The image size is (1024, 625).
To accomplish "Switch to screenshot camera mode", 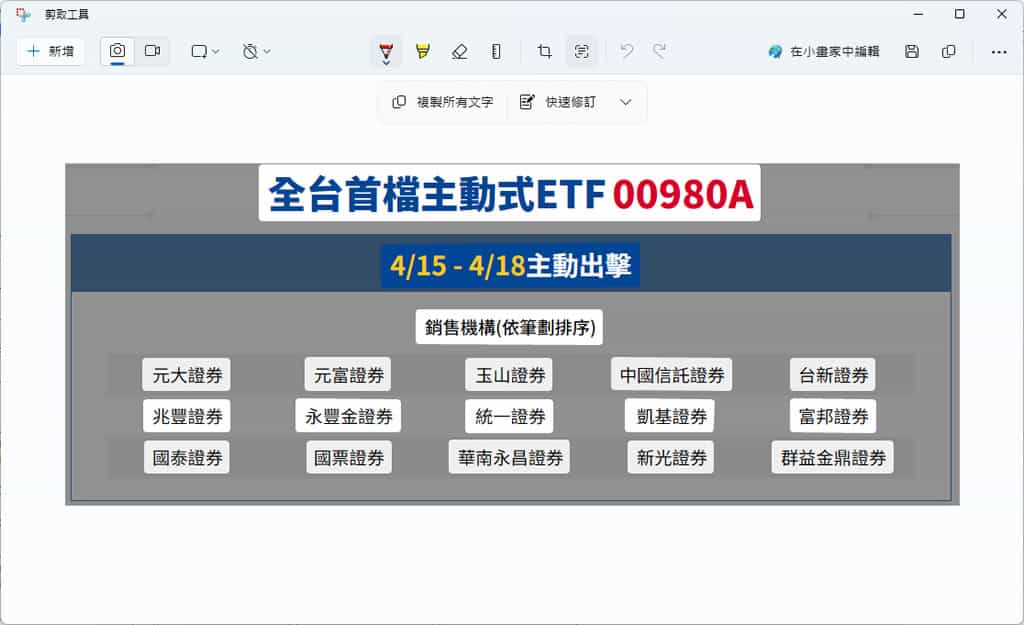I will tap(118, 51).
